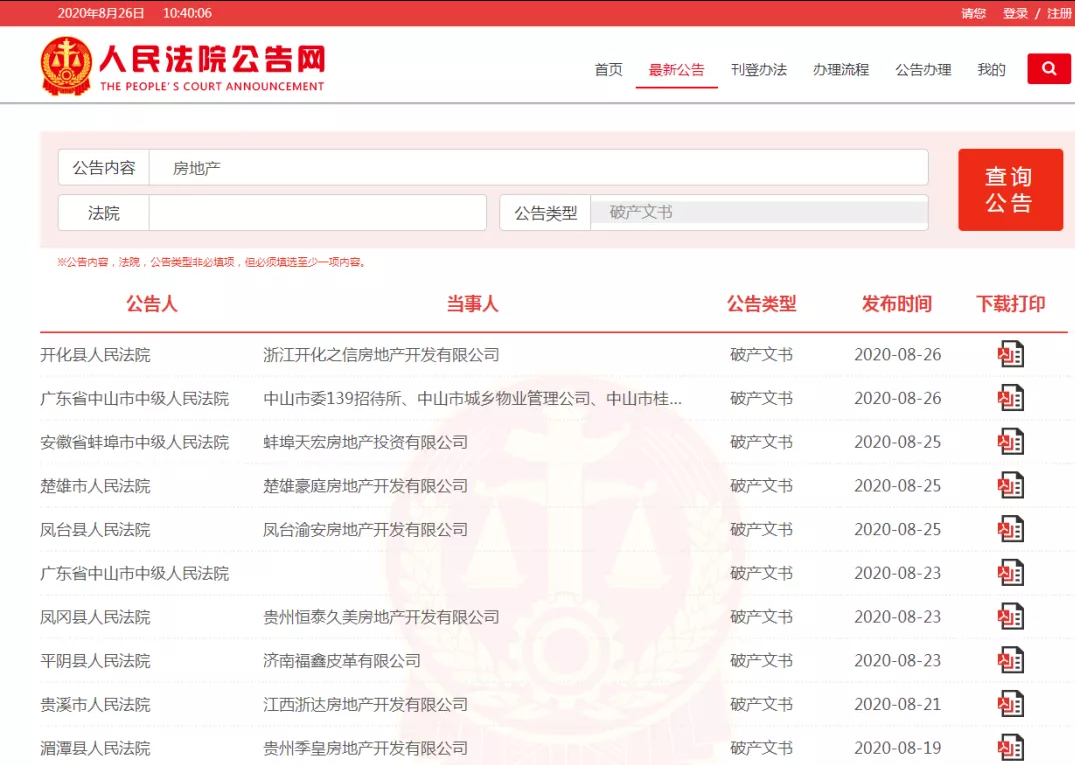Download document for 中山市委139招待所 row
The height and width of the screenshot is (765, 1075).
tap(1011, 398)
